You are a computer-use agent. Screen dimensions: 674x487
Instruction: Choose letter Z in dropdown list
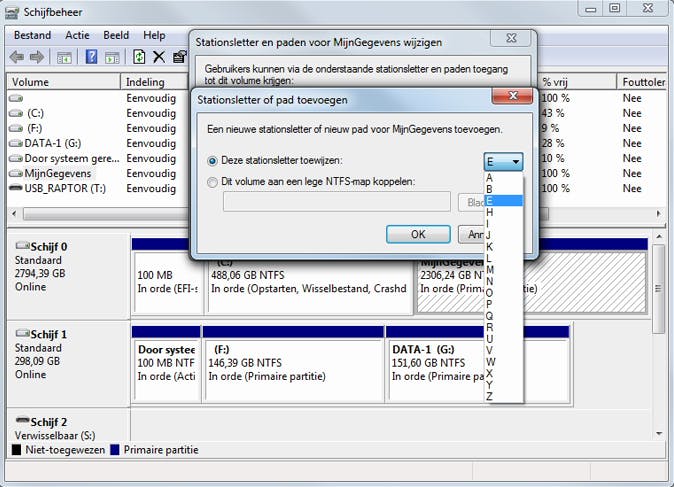(503, 396)
